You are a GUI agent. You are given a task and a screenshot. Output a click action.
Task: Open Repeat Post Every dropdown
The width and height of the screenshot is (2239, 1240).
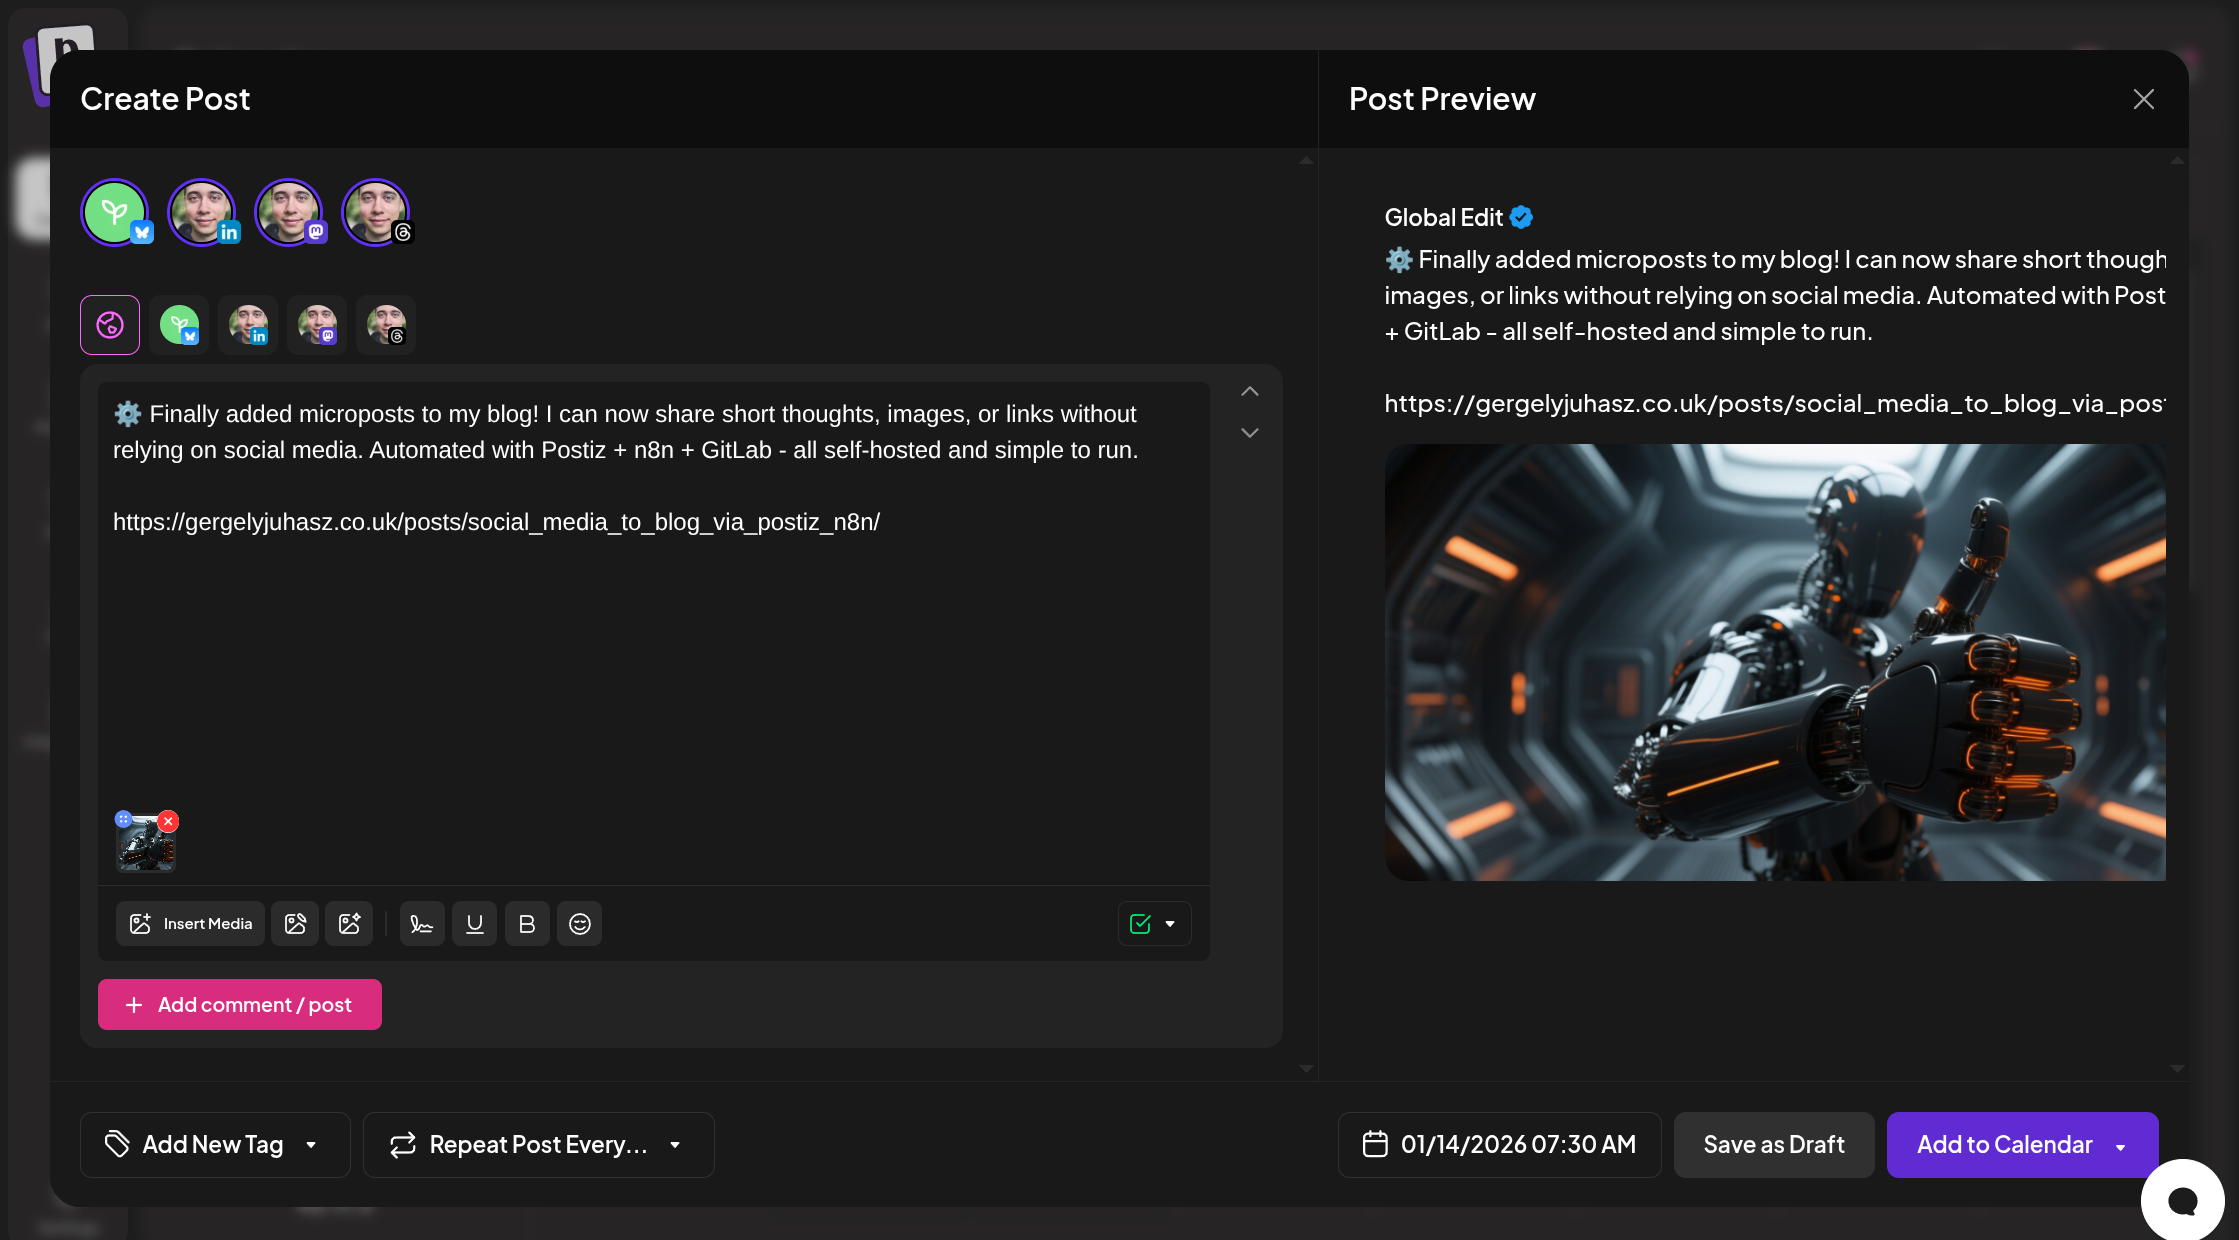pos(538,1145)
